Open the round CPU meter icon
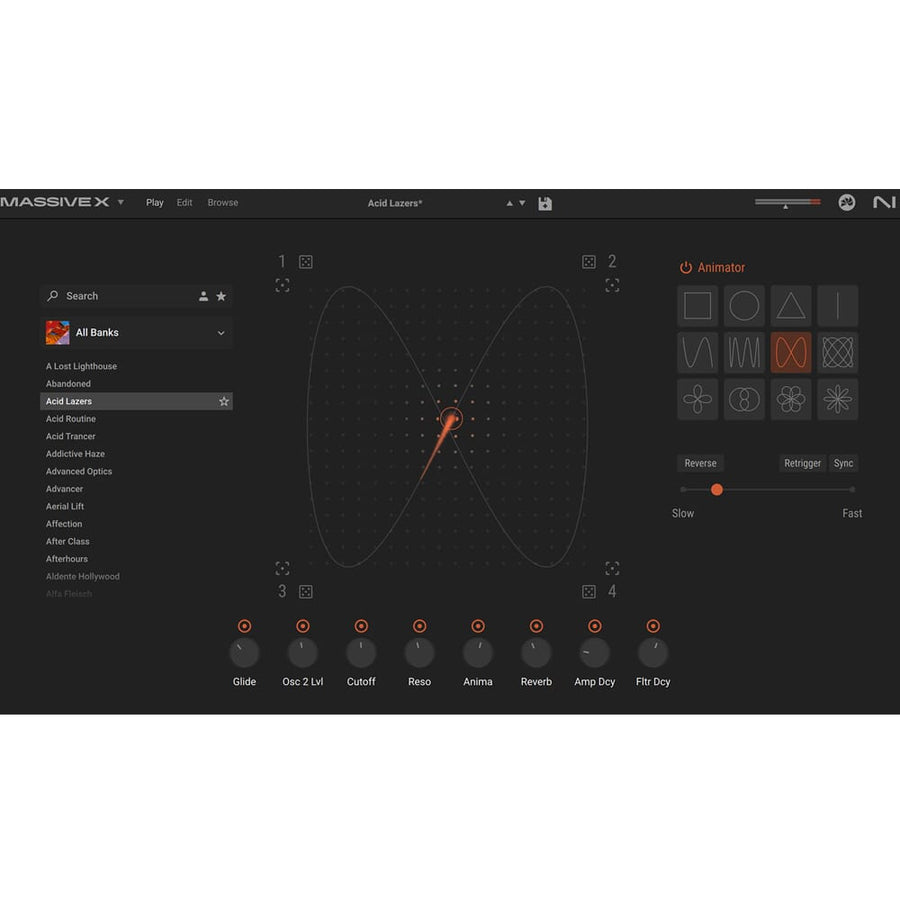The image size is (900, 900). pyautogui.click(x=847, y=202)
